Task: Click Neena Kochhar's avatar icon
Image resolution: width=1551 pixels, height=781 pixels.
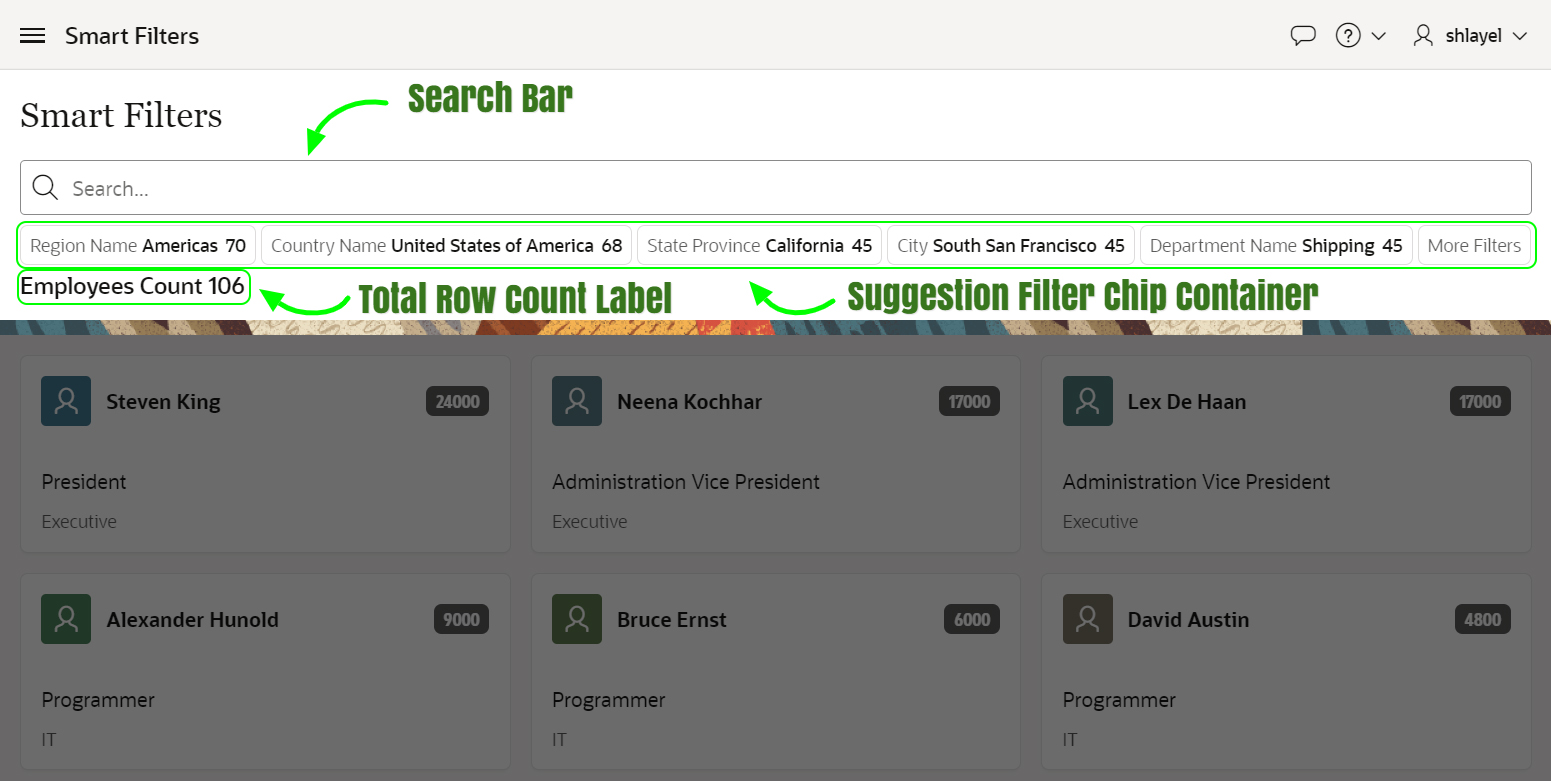Action: [x=577, y=401]
